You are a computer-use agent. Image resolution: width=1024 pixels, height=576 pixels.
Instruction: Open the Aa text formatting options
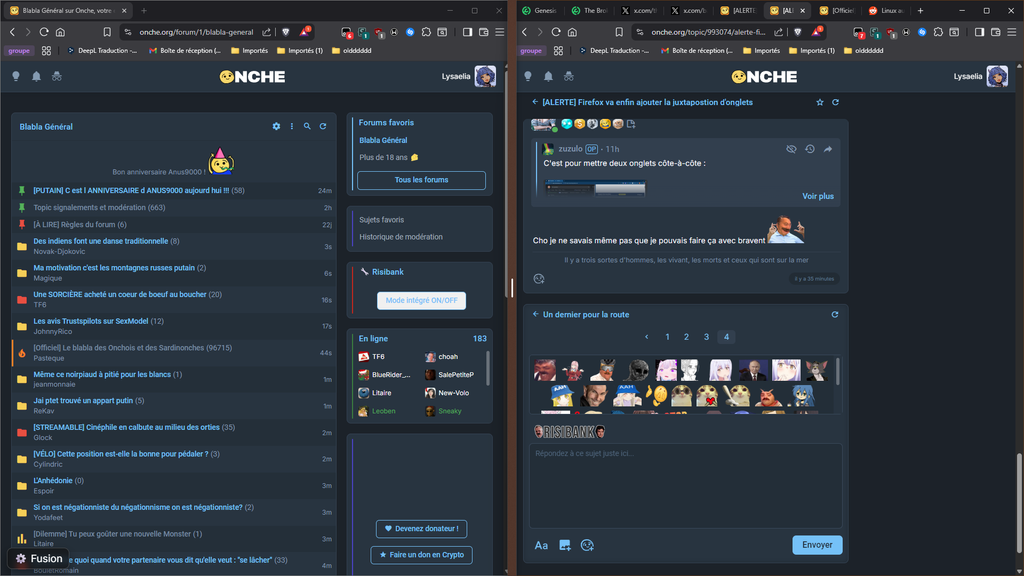[x=541, y=545]
